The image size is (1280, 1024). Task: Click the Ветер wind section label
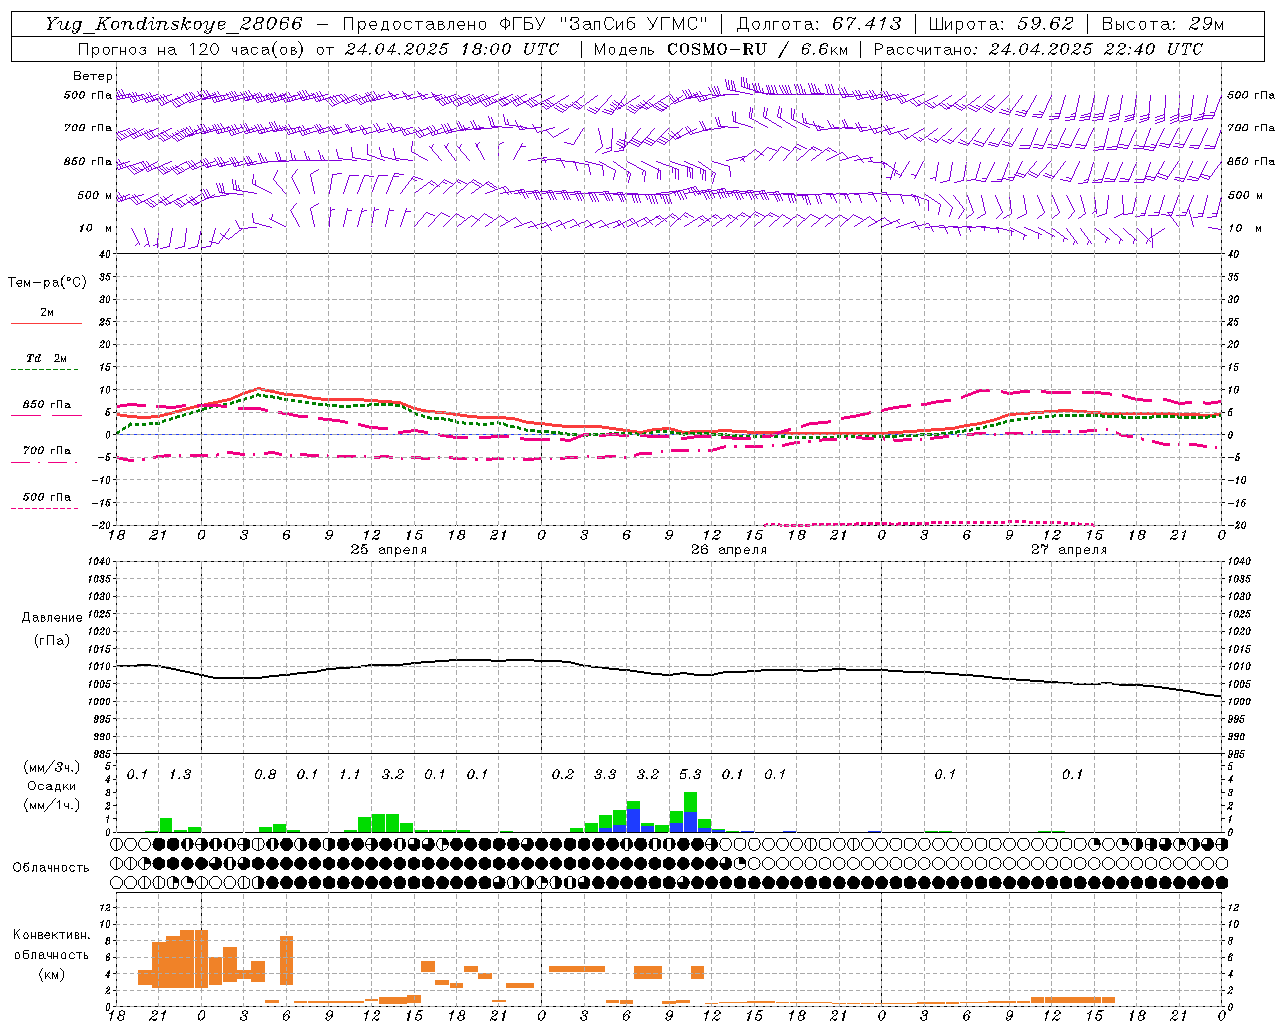pyautogui.click(x=93, y=76)
